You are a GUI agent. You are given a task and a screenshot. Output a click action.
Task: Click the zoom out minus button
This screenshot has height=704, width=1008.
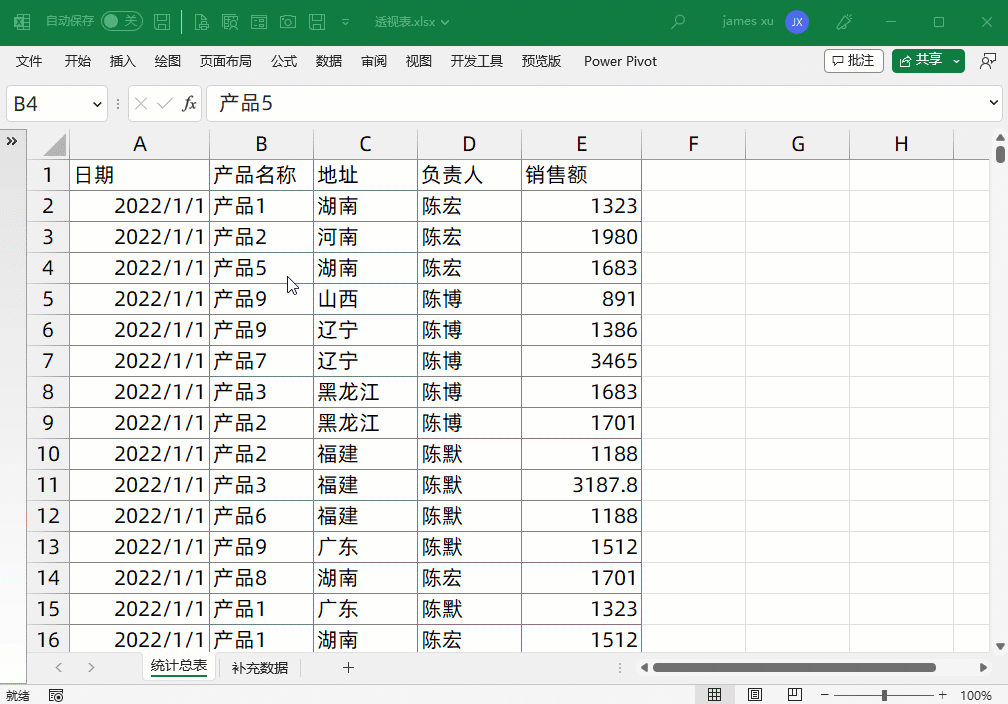coord(825,695)
